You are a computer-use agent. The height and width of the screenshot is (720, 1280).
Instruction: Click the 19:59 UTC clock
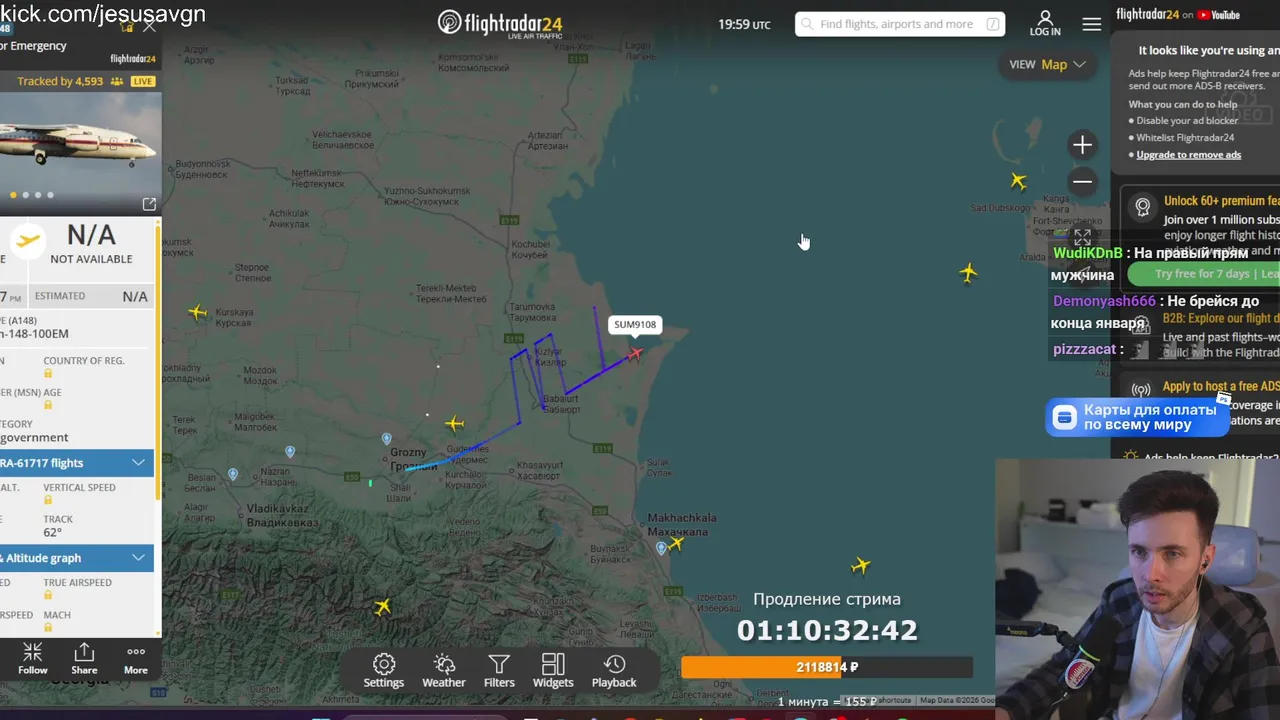(744, 24)
